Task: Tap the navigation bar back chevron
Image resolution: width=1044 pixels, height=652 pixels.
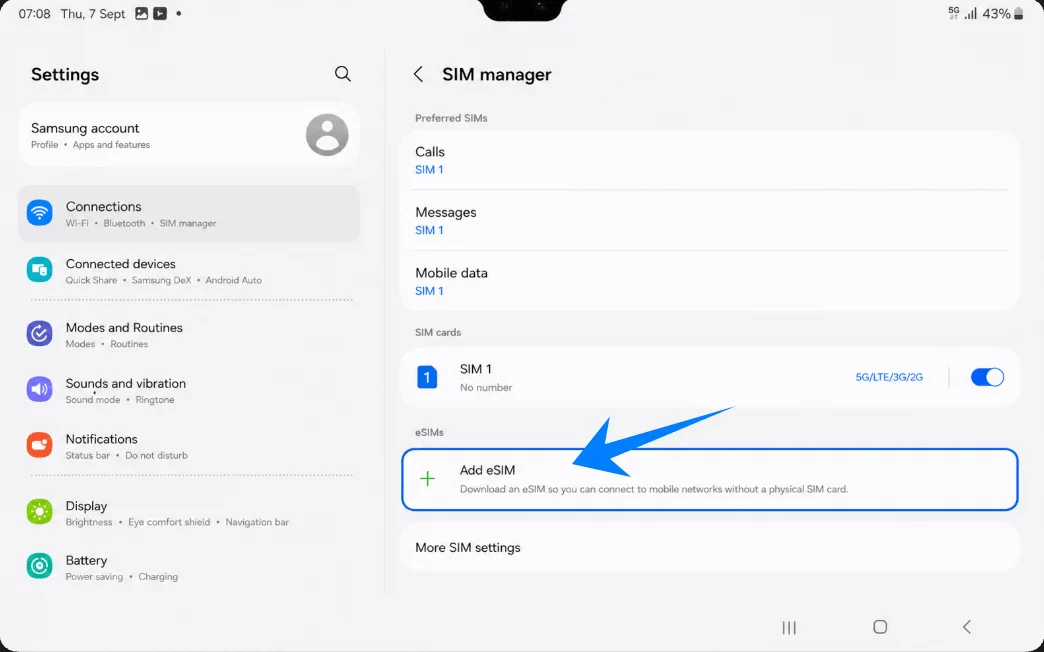Action: point(967,627)
